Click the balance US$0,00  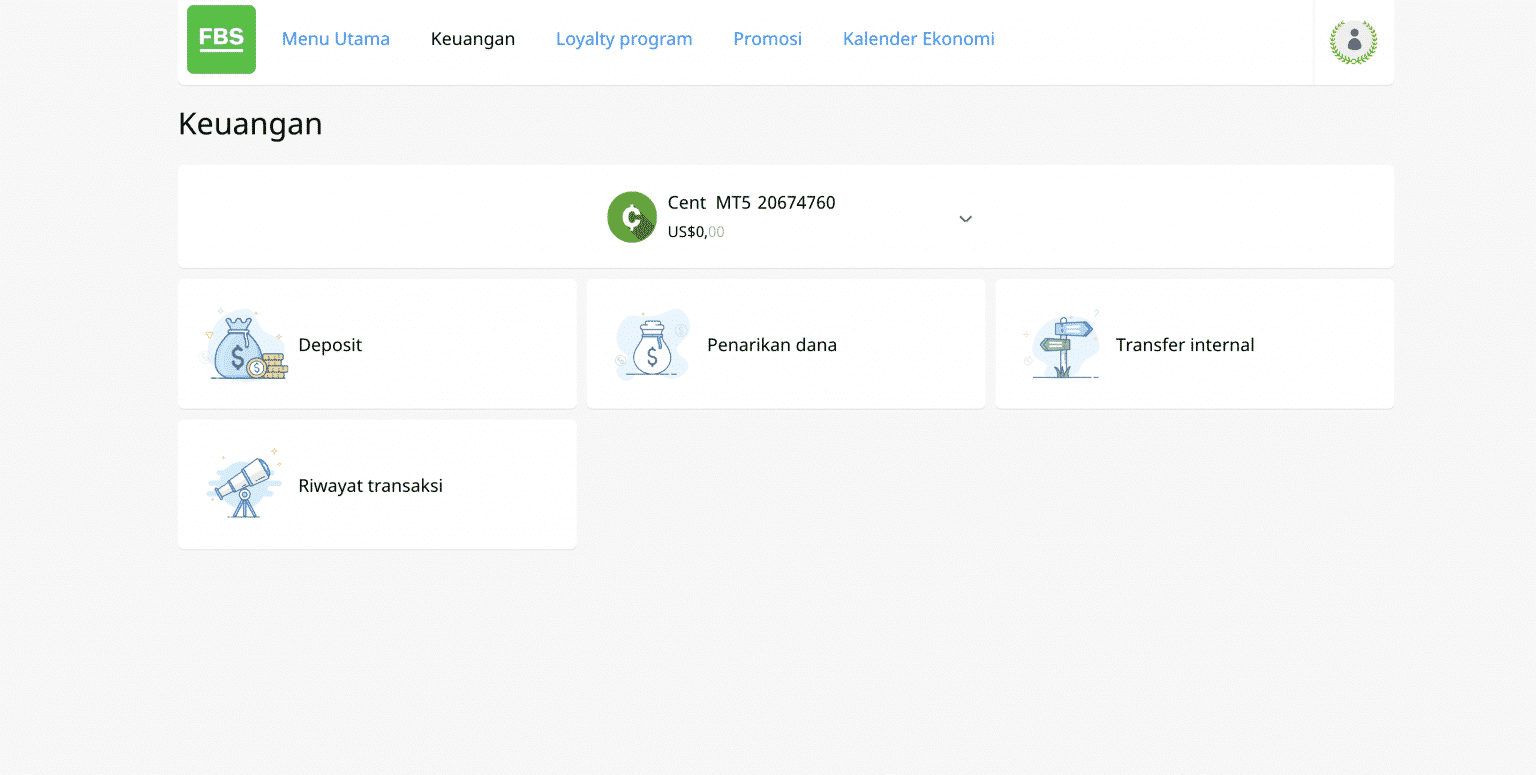(696, 232)
